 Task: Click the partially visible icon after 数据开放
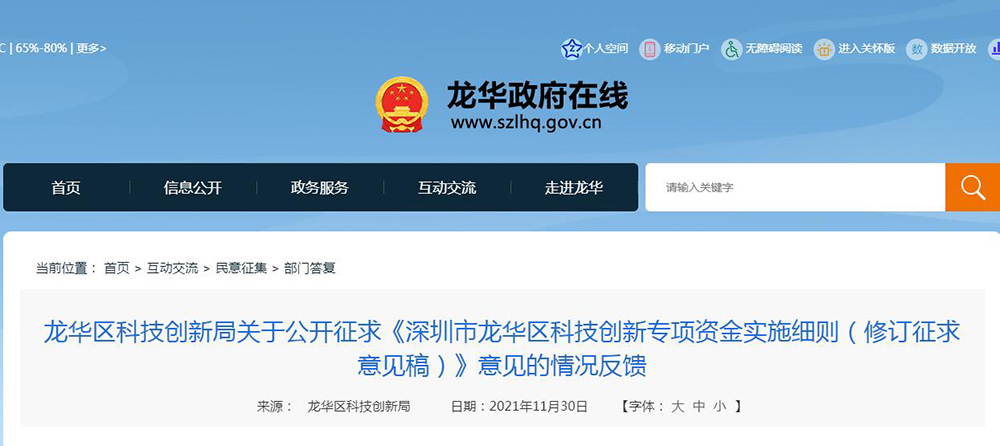[994, 48]
